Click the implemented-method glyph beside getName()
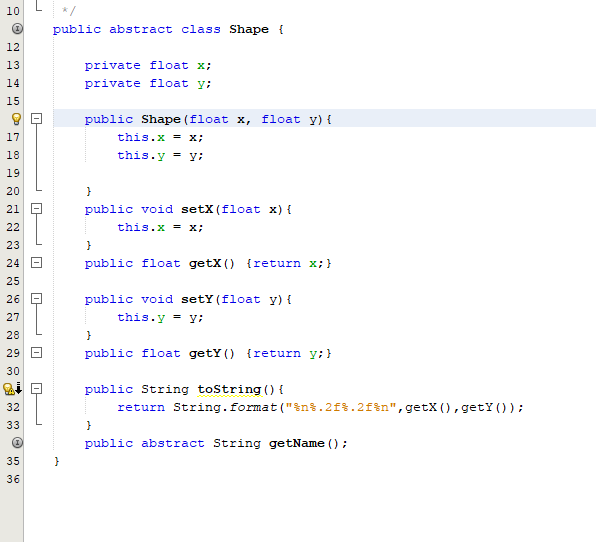Image resolution: width=596 pixels, height=542 pixels. 17,443
